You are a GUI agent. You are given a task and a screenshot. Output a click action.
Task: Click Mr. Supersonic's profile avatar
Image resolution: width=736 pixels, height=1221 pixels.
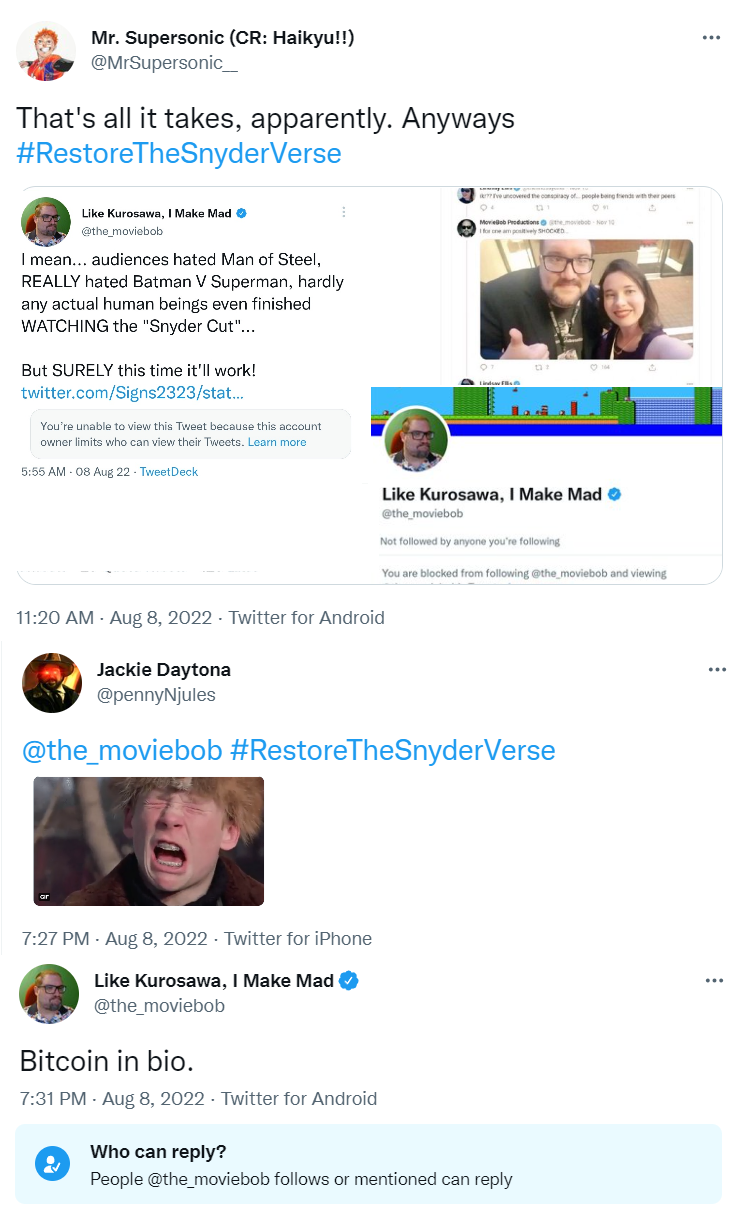(x=46, y=51)
